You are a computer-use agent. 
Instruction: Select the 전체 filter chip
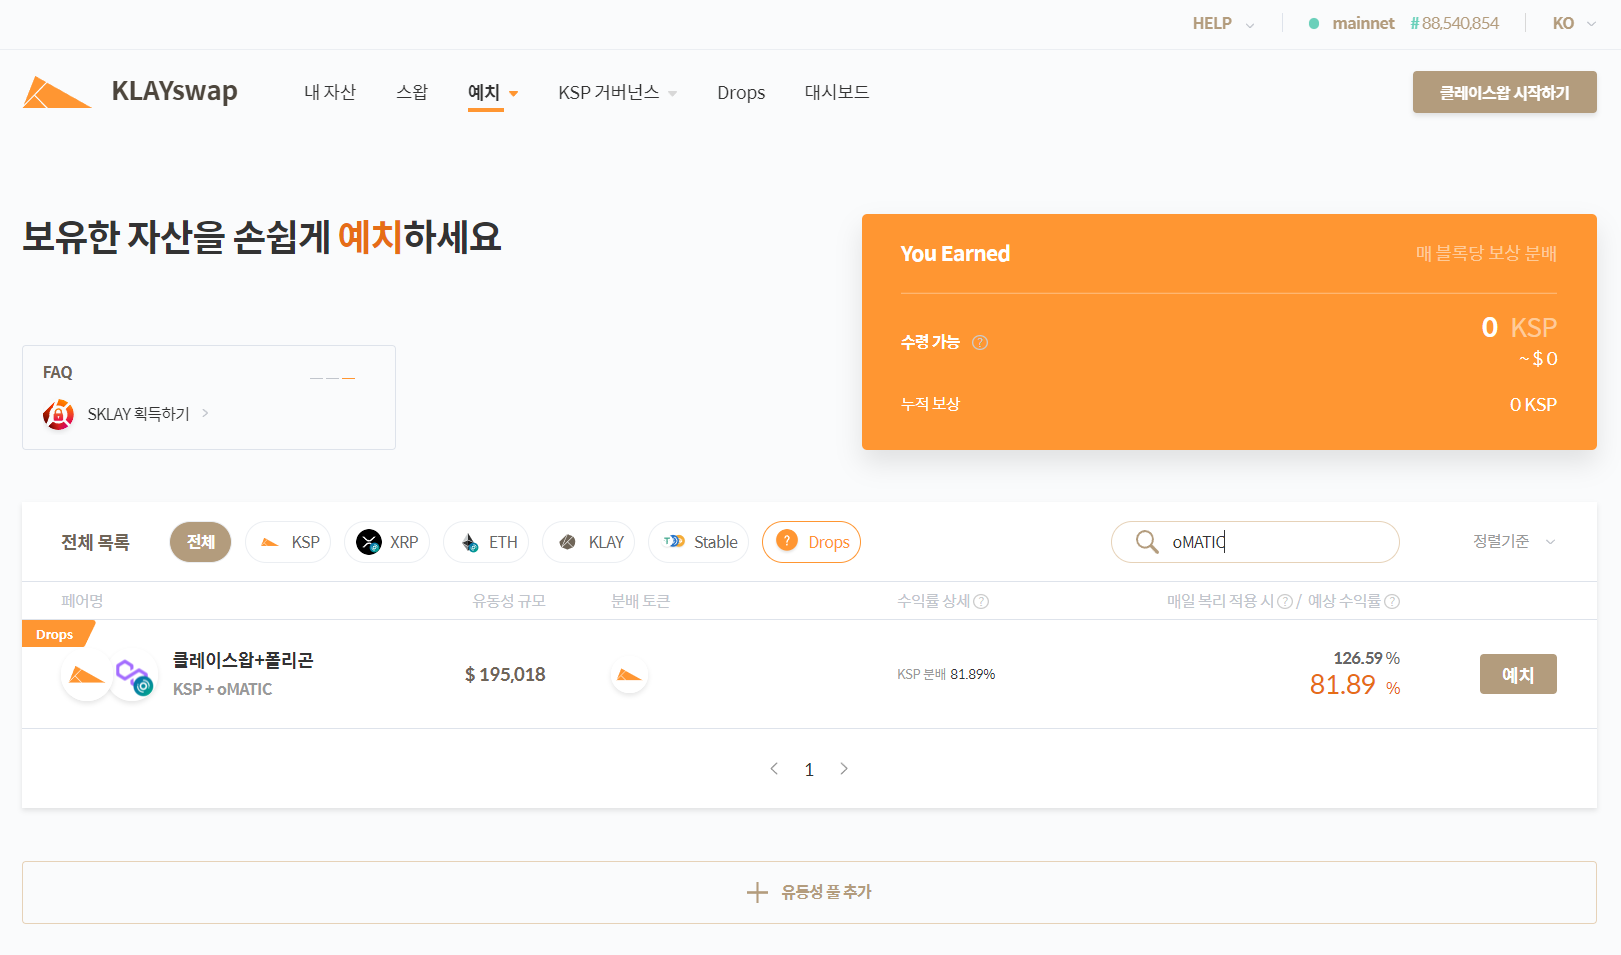pos(200,542)
